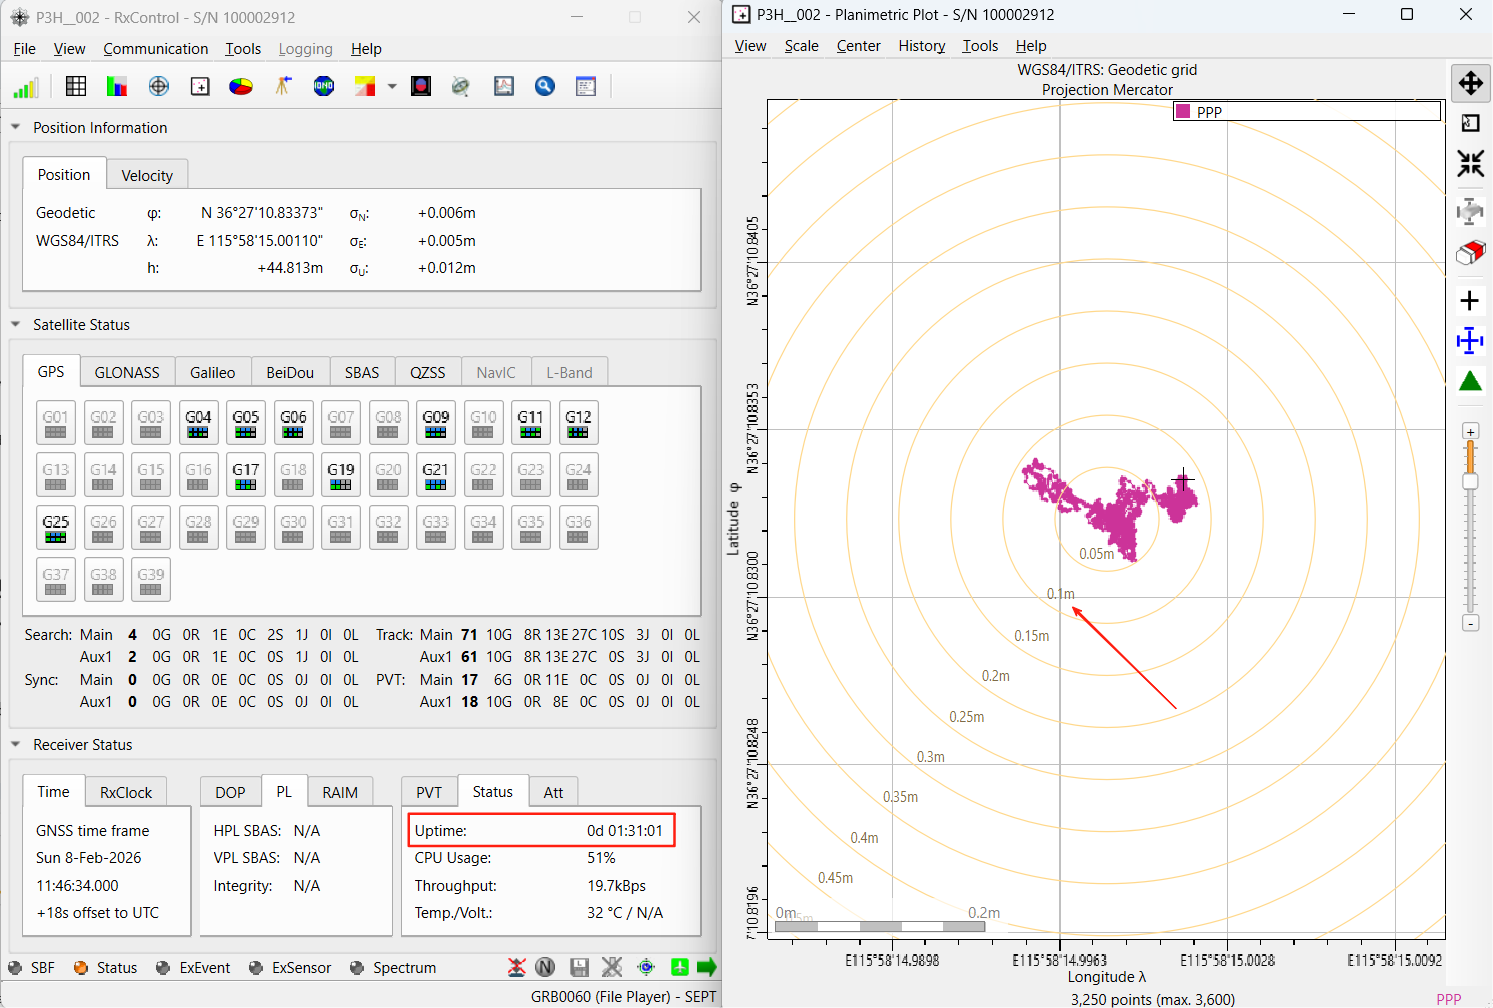Toggle the orange Status indicator light
Screen dimensions: 1493x1008
pos(81,968)
